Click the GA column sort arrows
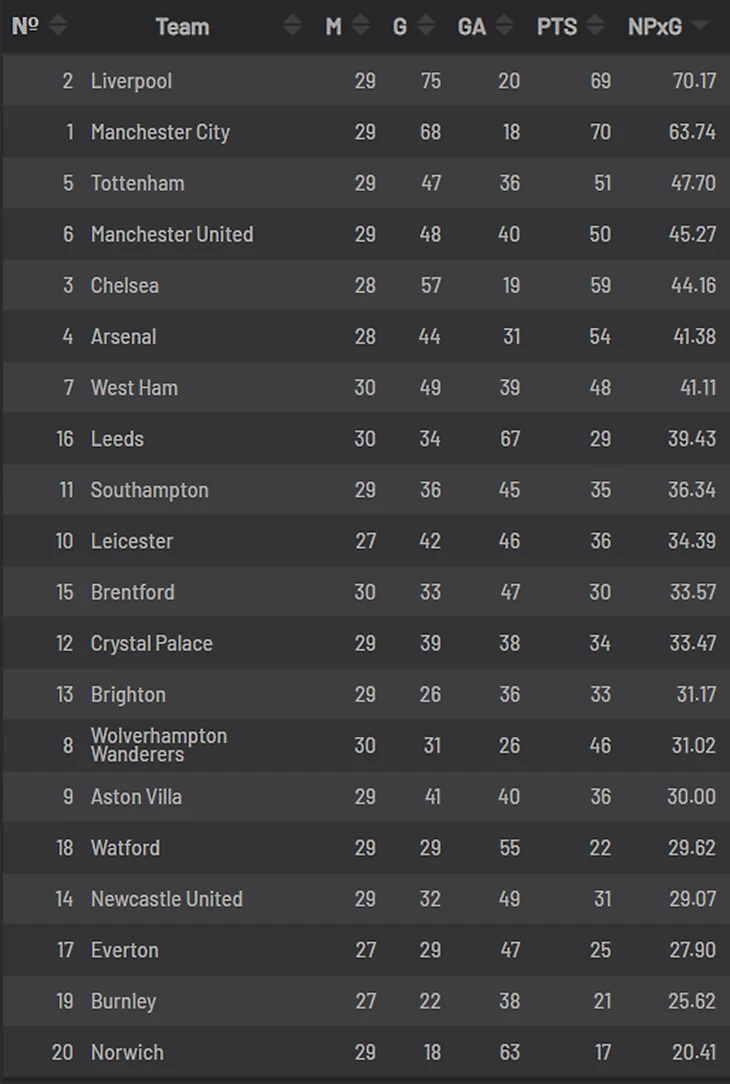 [505, 26]
